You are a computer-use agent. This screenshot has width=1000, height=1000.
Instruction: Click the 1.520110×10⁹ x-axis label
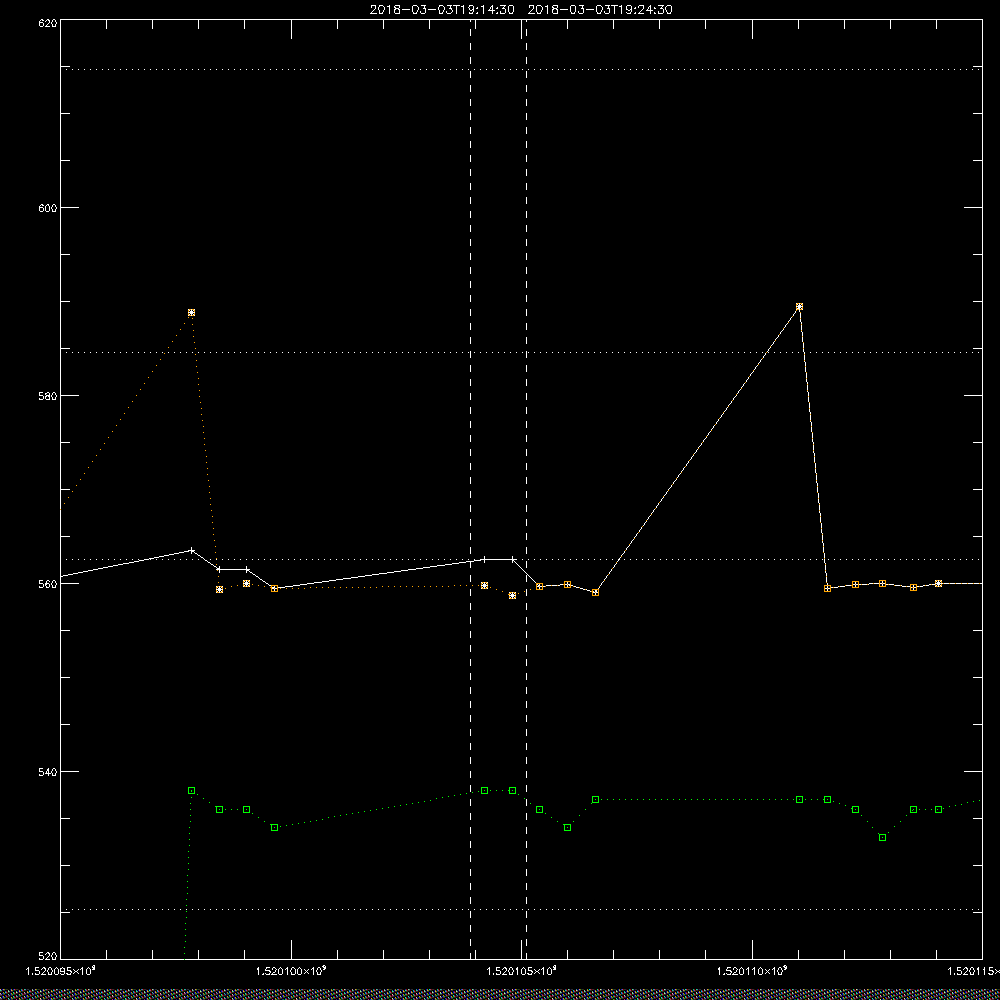753,971
